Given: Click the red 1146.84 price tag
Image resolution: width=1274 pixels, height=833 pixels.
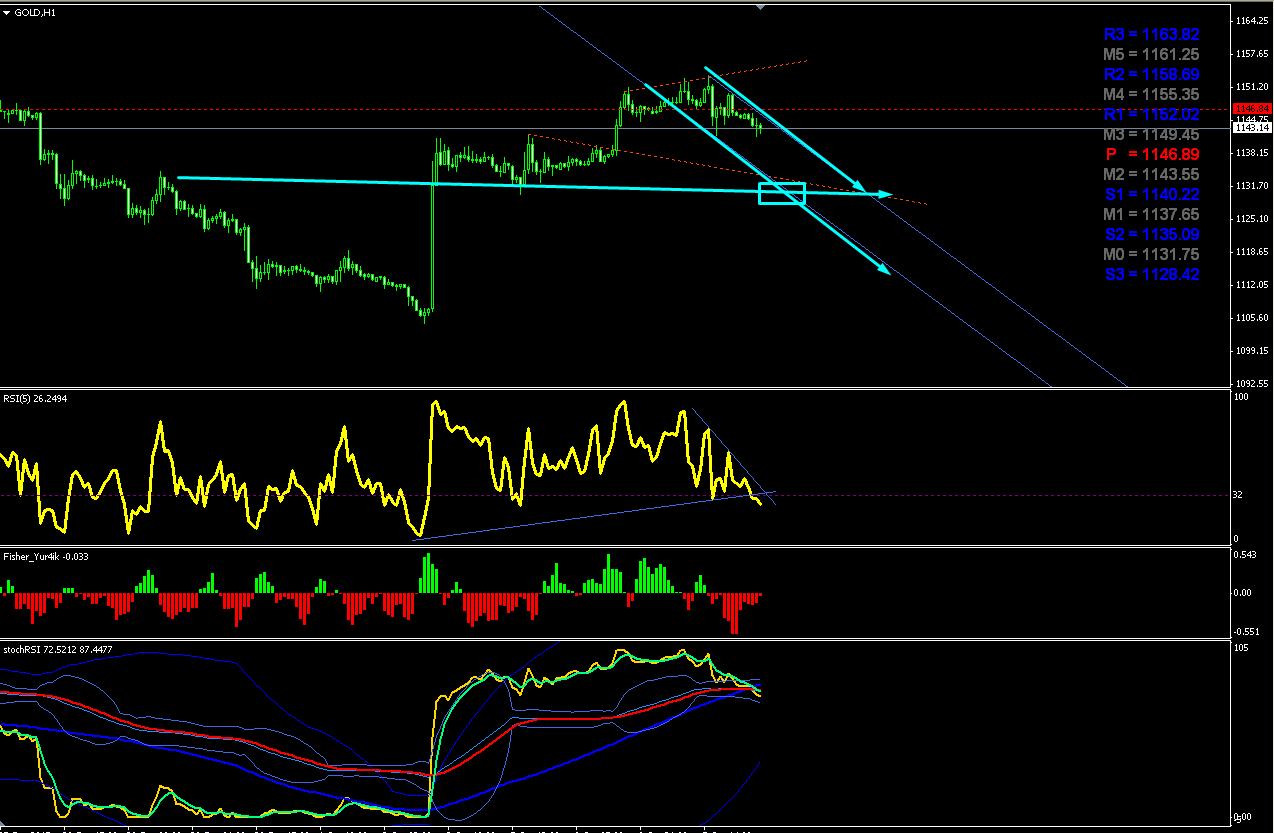Looking at the screenshot, I should [1252, 108].
